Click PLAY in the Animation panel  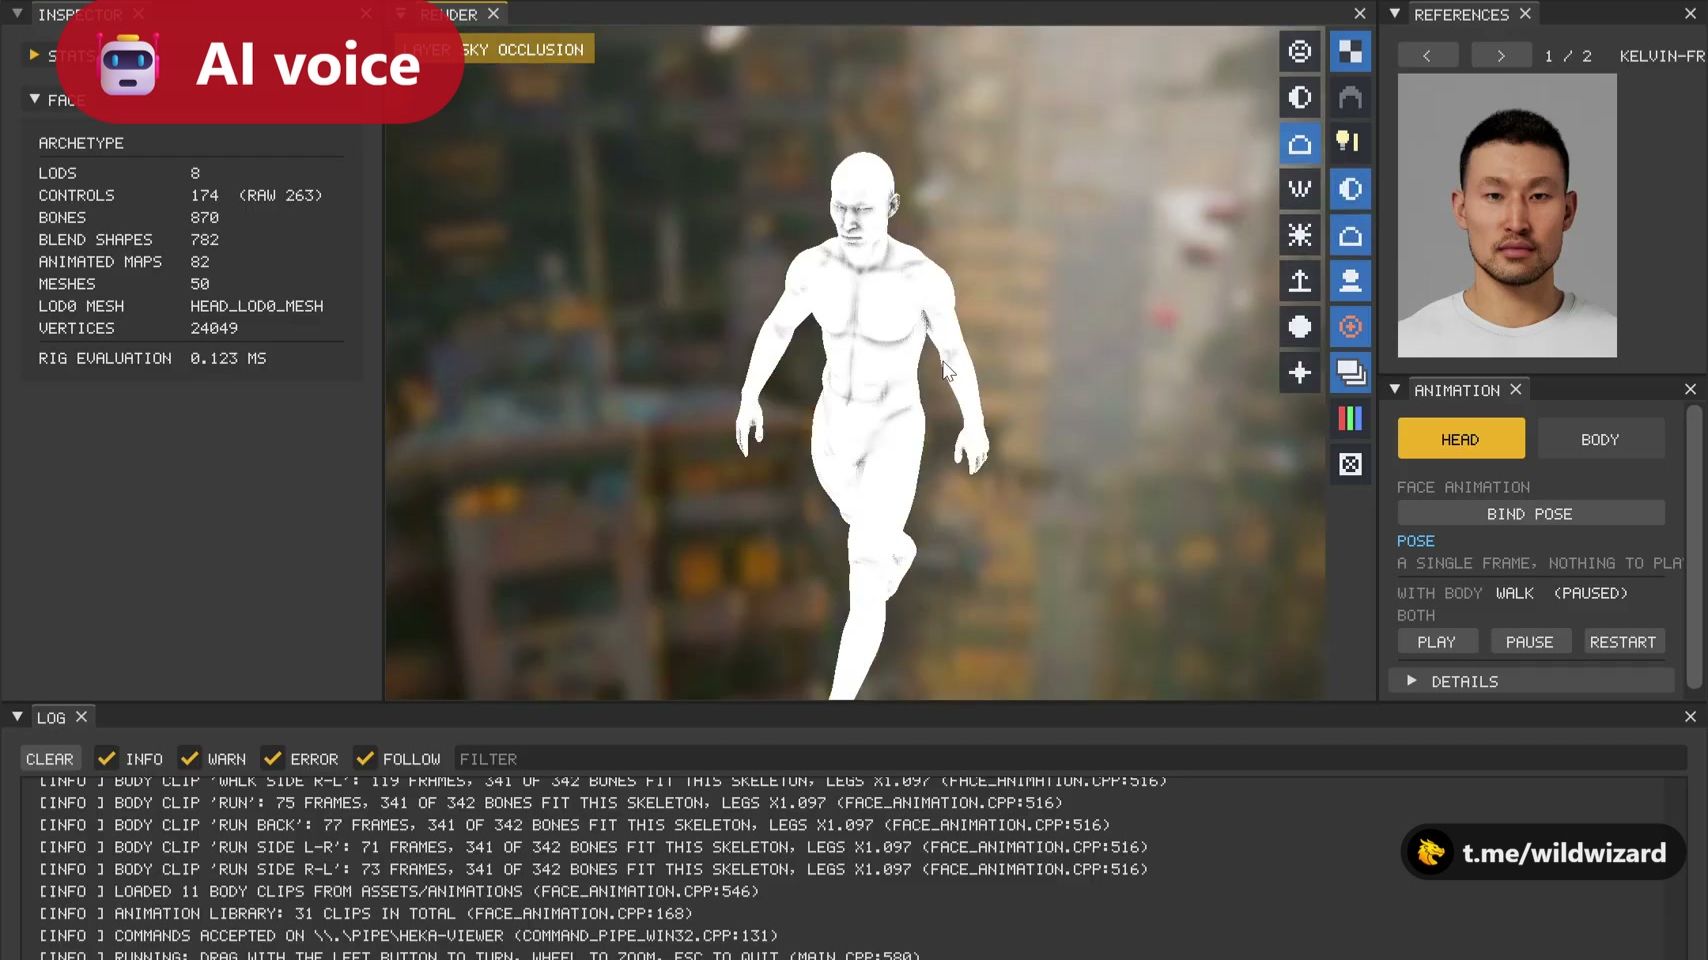[x=1437, y=641]
